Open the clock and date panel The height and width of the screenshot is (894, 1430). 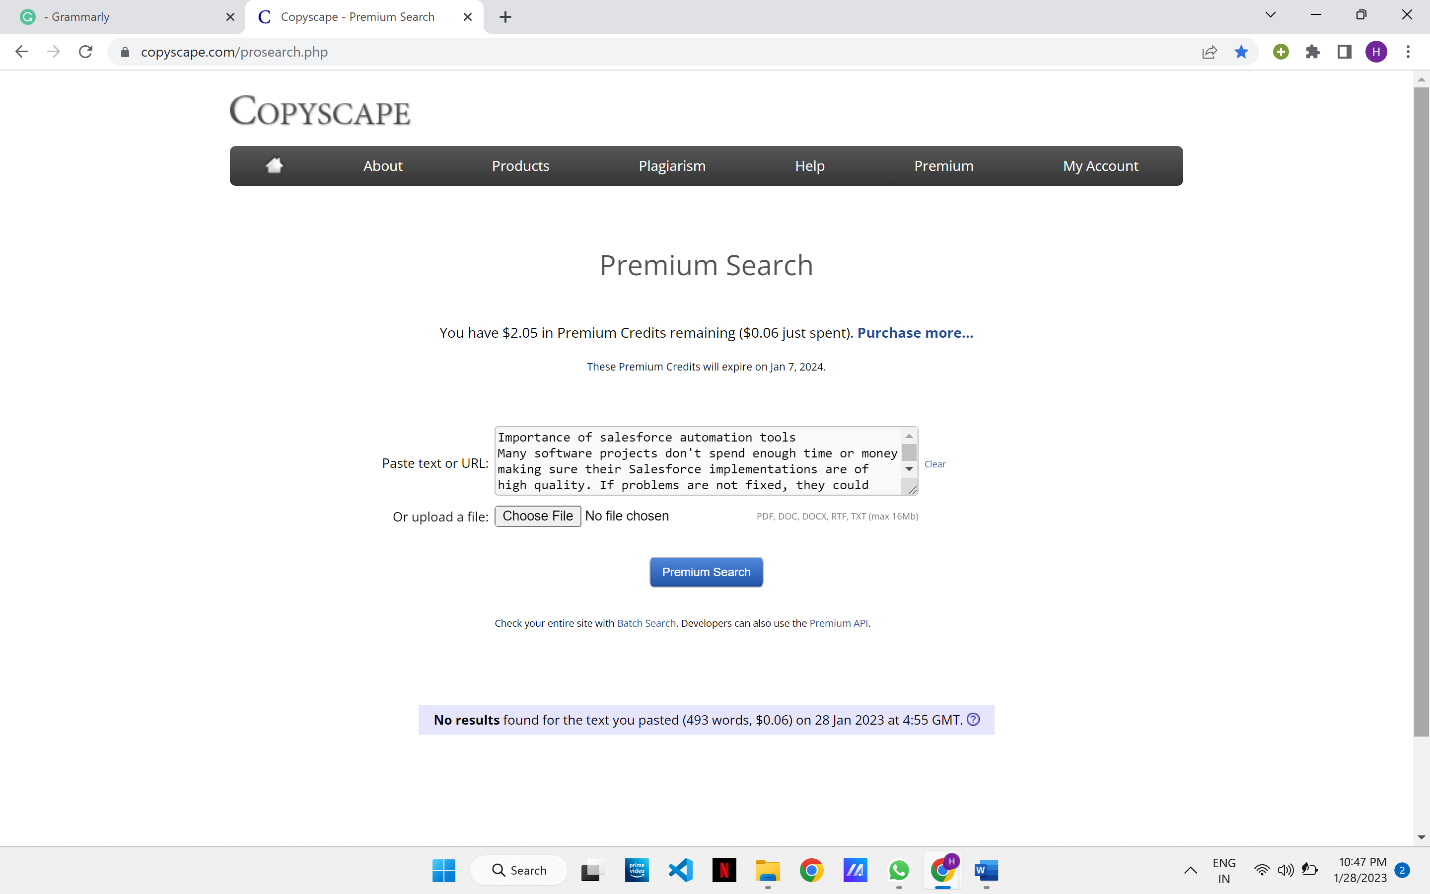1361,870
